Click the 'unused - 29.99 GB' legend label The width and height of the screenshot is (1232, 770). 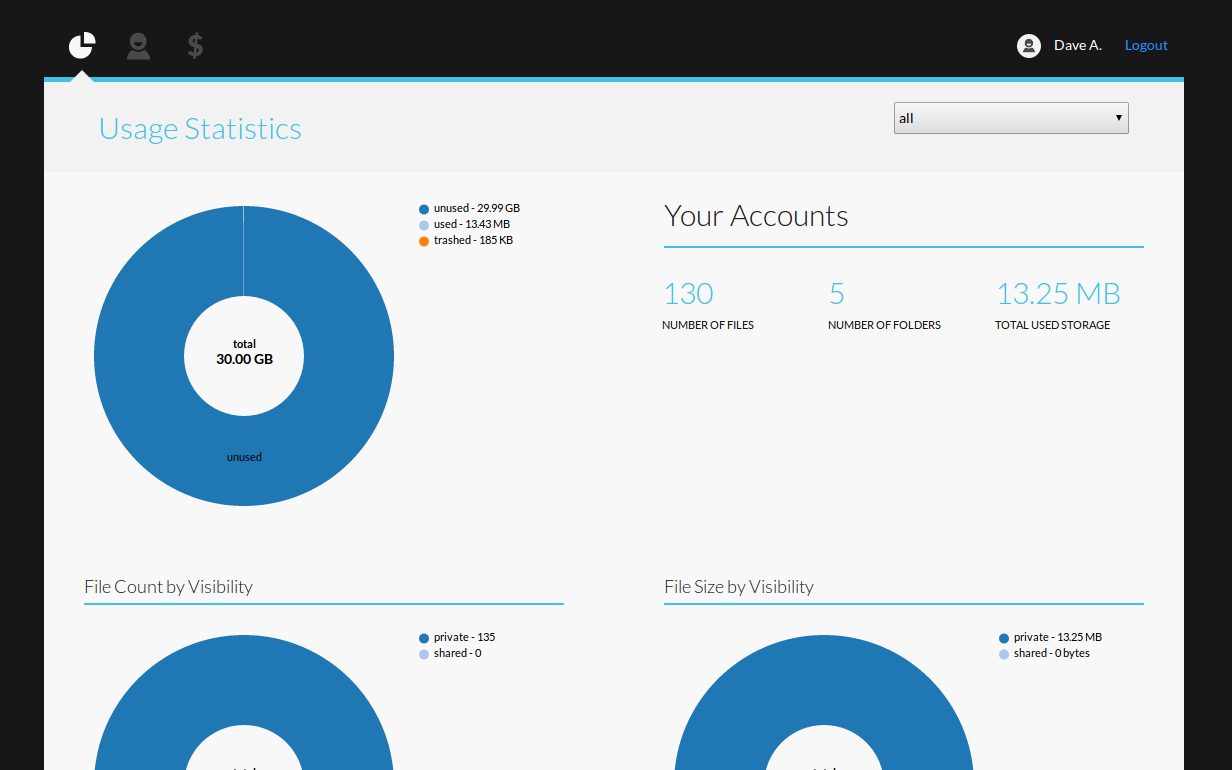coord(477,208)
